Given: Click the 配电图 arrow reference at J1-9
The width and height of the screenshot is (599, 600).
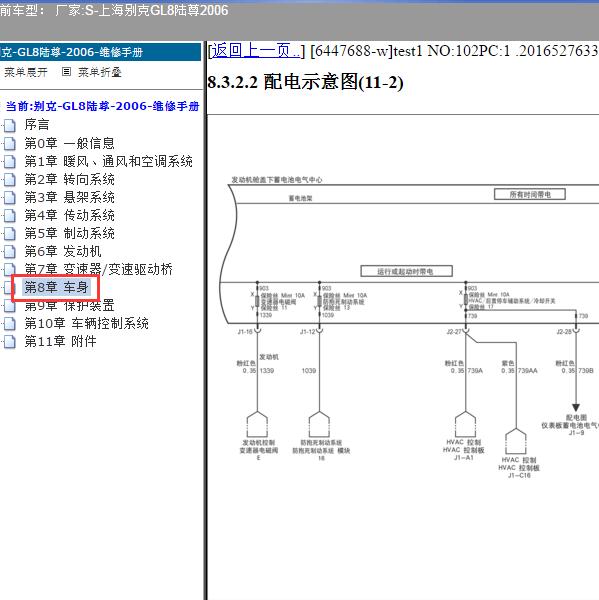Looking at the screenshot, I should click(x=576, y=408).
